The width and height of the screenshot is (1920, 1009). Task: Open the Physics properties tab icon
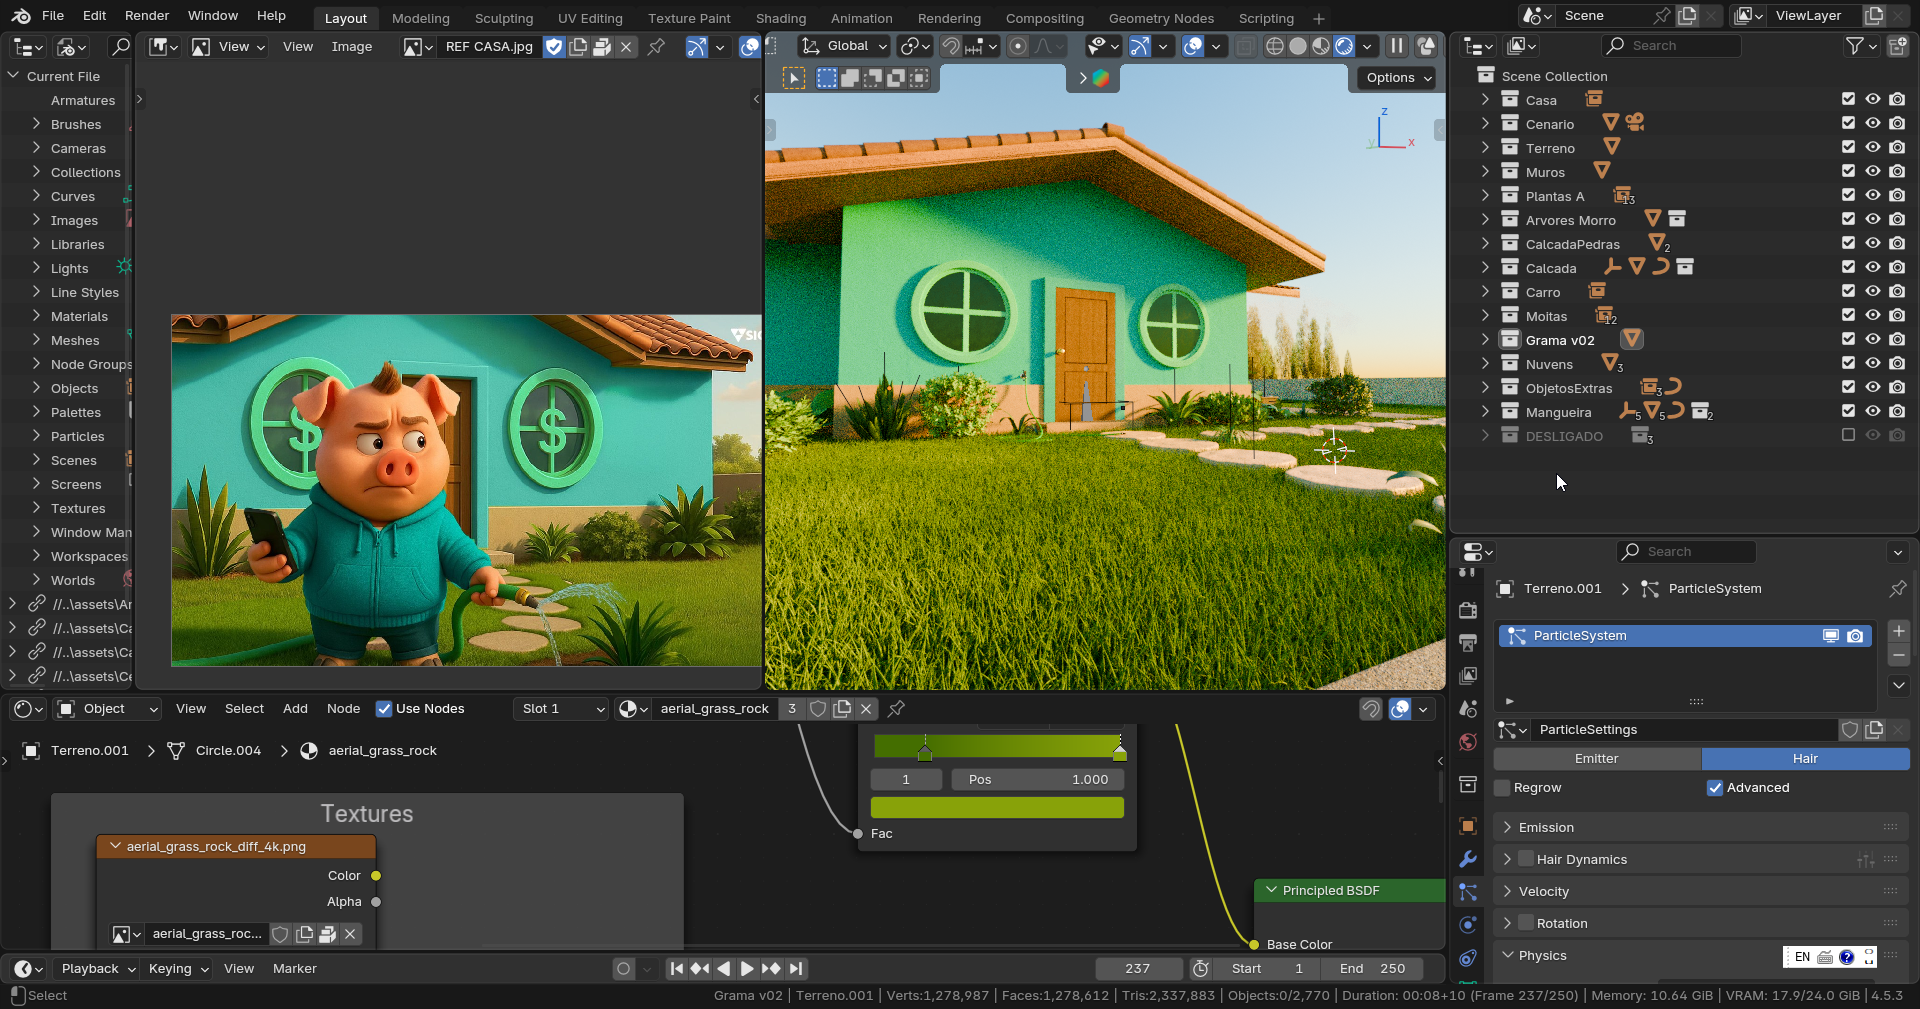point(1468,925)
